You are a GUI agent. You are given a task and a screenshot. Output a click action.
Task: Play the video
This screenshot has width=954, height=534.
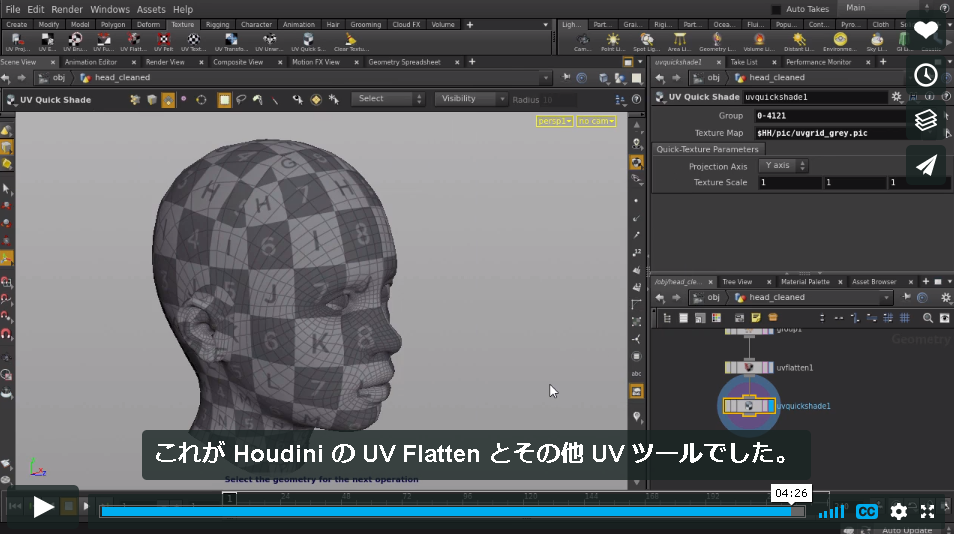(x=43, y=507)
